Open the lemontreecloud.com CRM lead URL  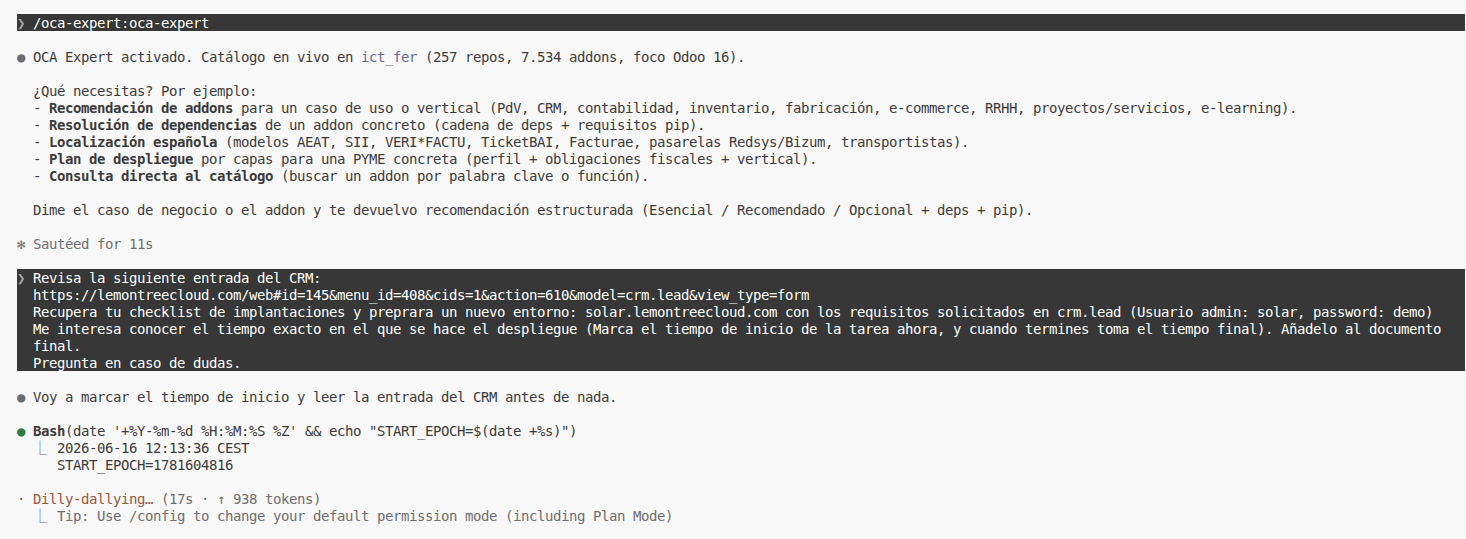point(421,295)
